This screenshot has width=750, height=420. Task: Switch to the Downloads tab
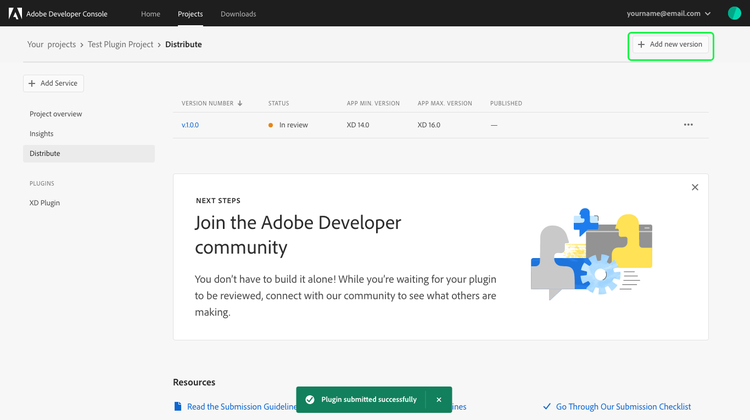coord(238,14)
